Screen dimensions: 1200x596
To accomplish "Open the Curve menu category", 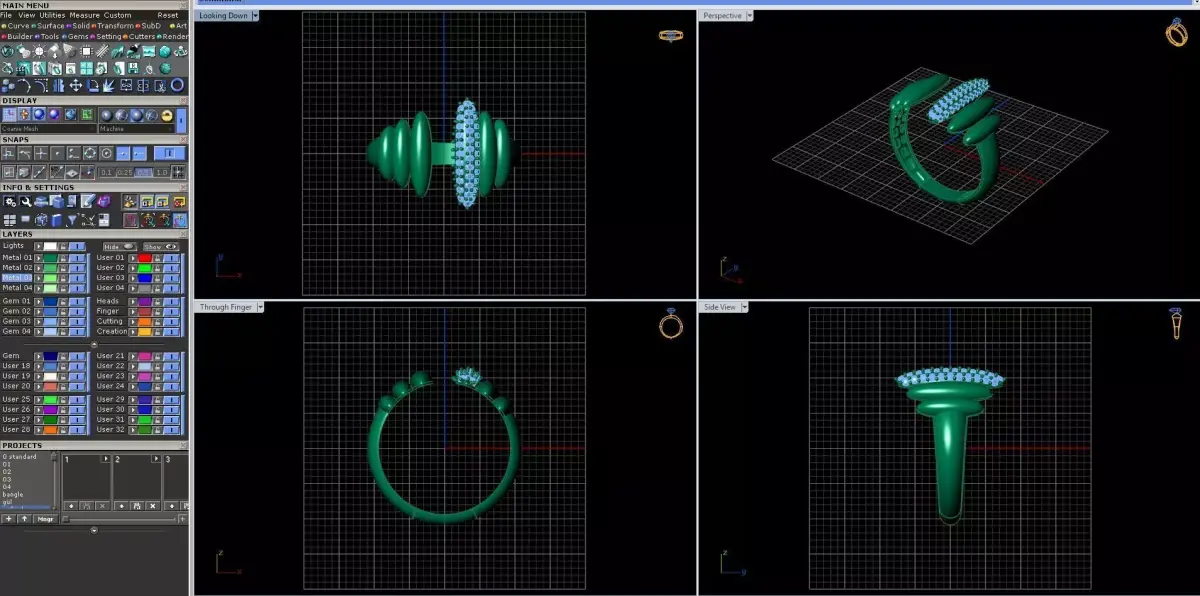I will click(x=18, y=26).
